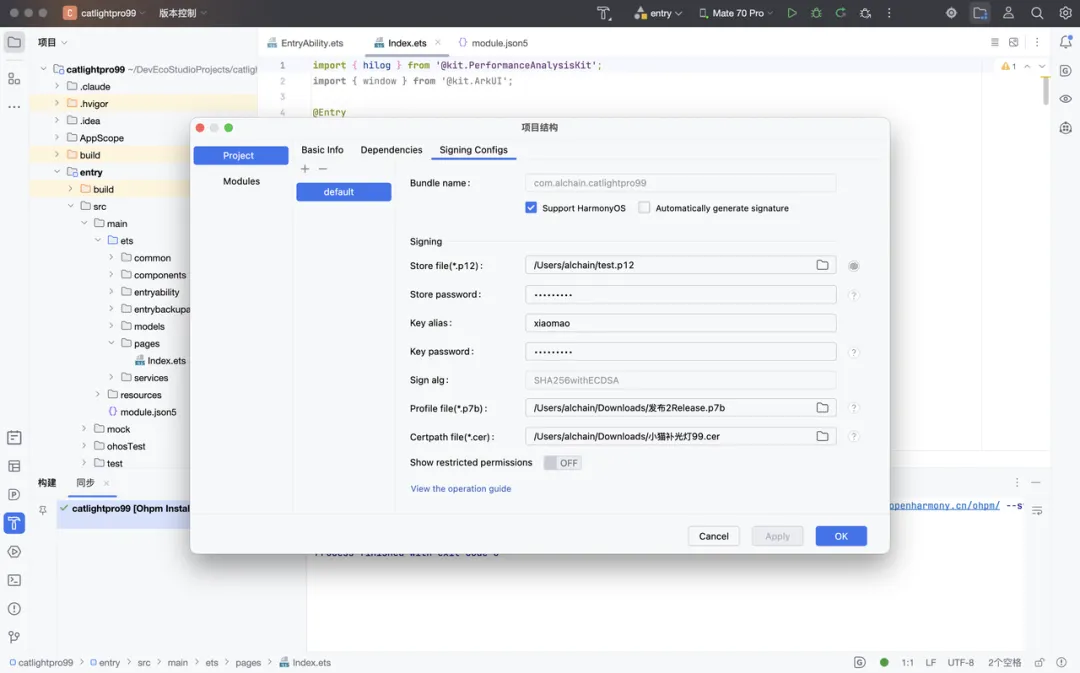Click UTF-8 encoding in status bar
This screenshot has width=1080, height=673.
(960, 663)
